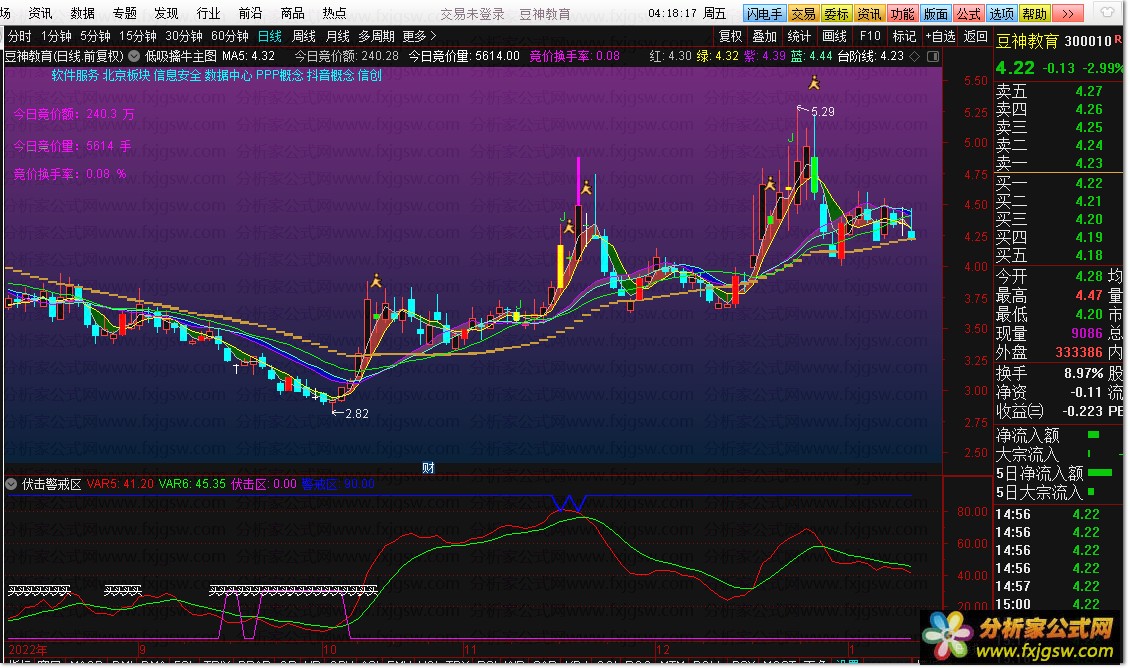Screen dimensions: 1130x668
Task: Open the 北京板块 sector link
Action: coord(126,75)
